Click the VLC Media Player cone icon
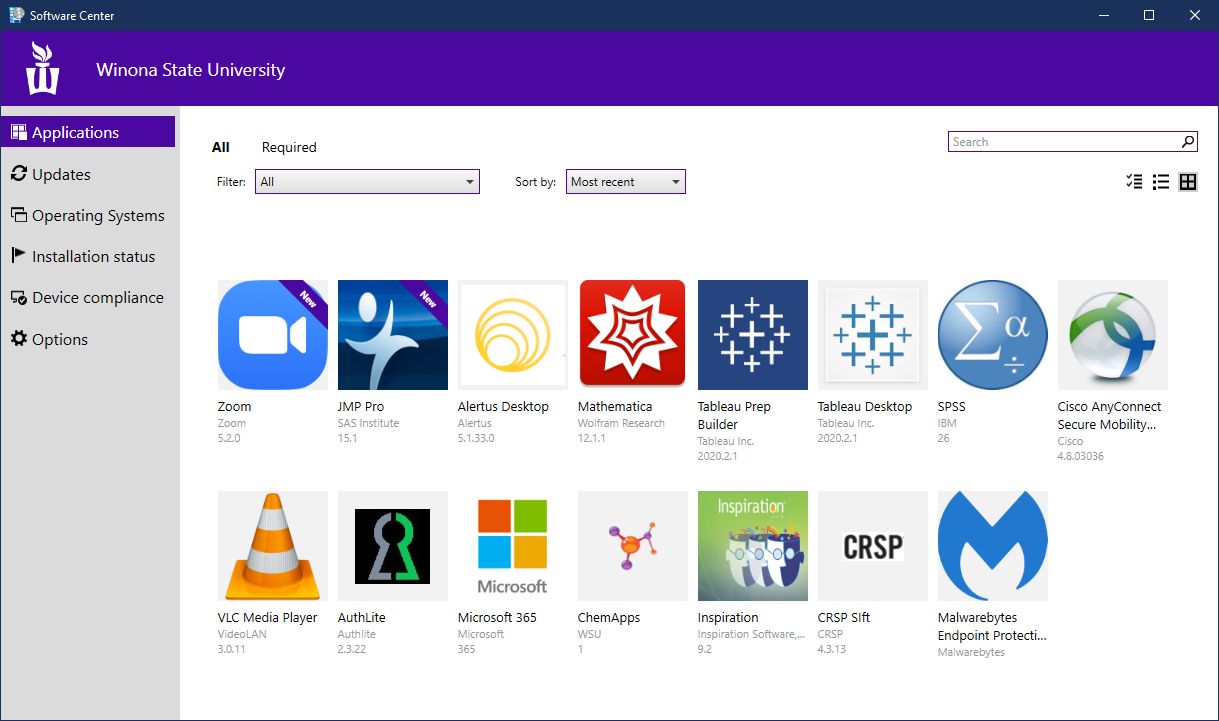Screen dimensions: 1219x721 tap(272, 545)
